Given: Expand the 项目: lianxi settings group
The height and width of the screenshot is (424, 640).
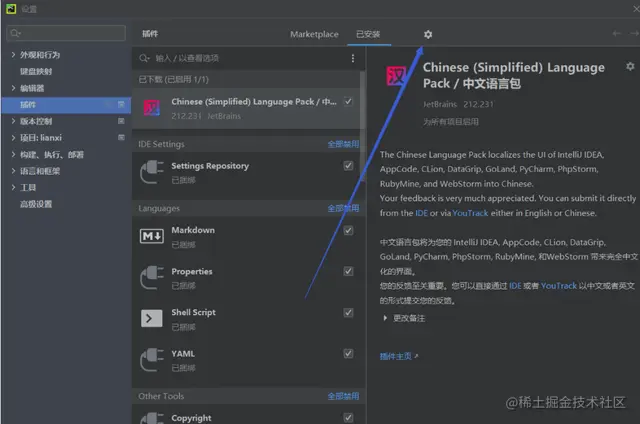Looking at the screenshot, I should pos(13,138).
